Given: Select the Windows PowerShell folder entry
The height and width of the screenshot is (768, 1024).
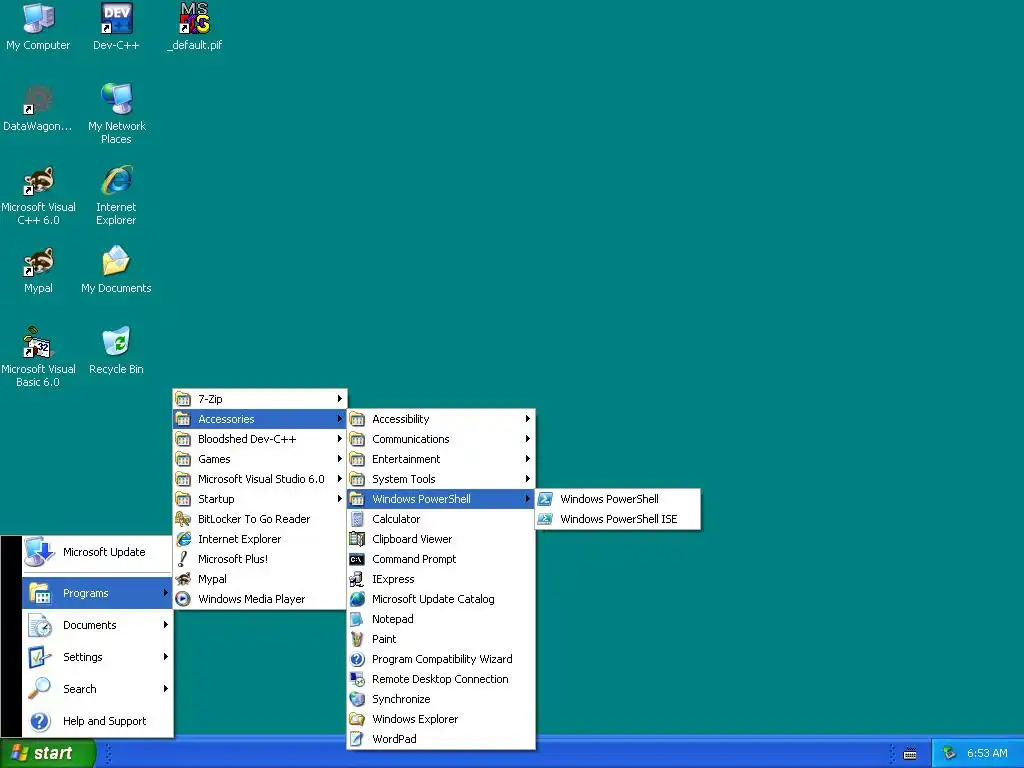Looking at the screenshot, I should coord(441,499).
